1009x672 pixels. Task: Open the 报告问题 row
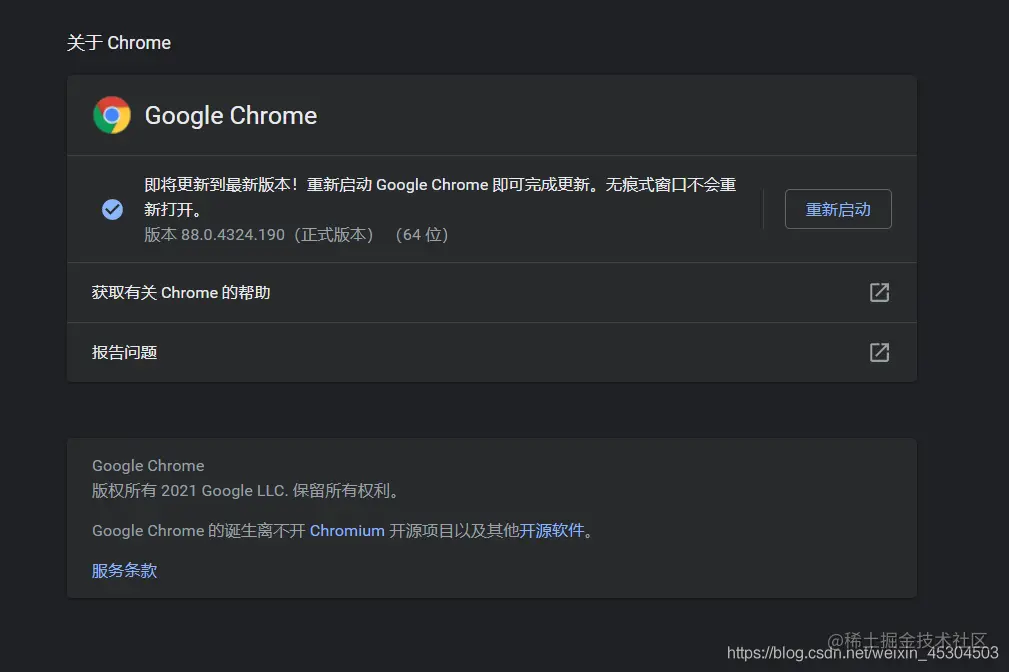(x=492, y=352)
